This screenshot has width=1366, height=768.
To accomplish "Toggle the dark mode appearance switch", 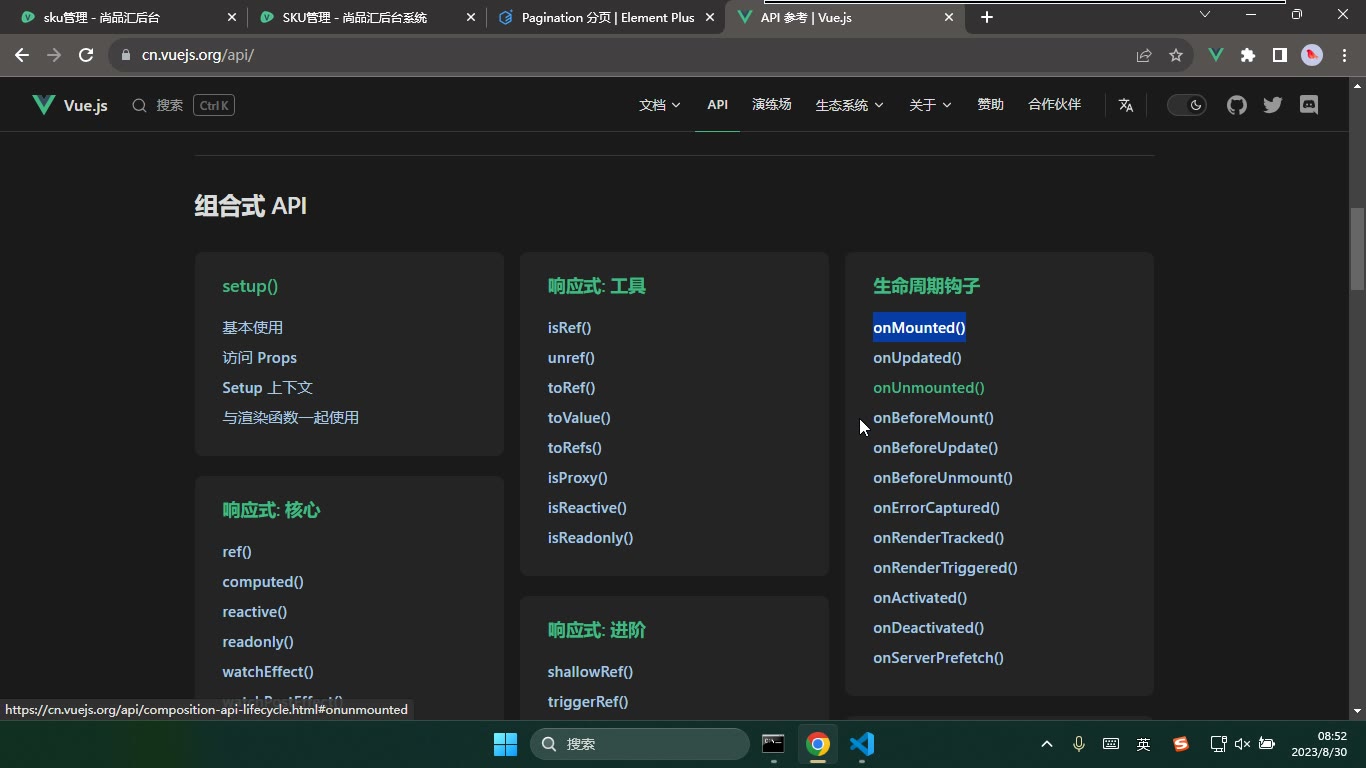I will 1187,105.
